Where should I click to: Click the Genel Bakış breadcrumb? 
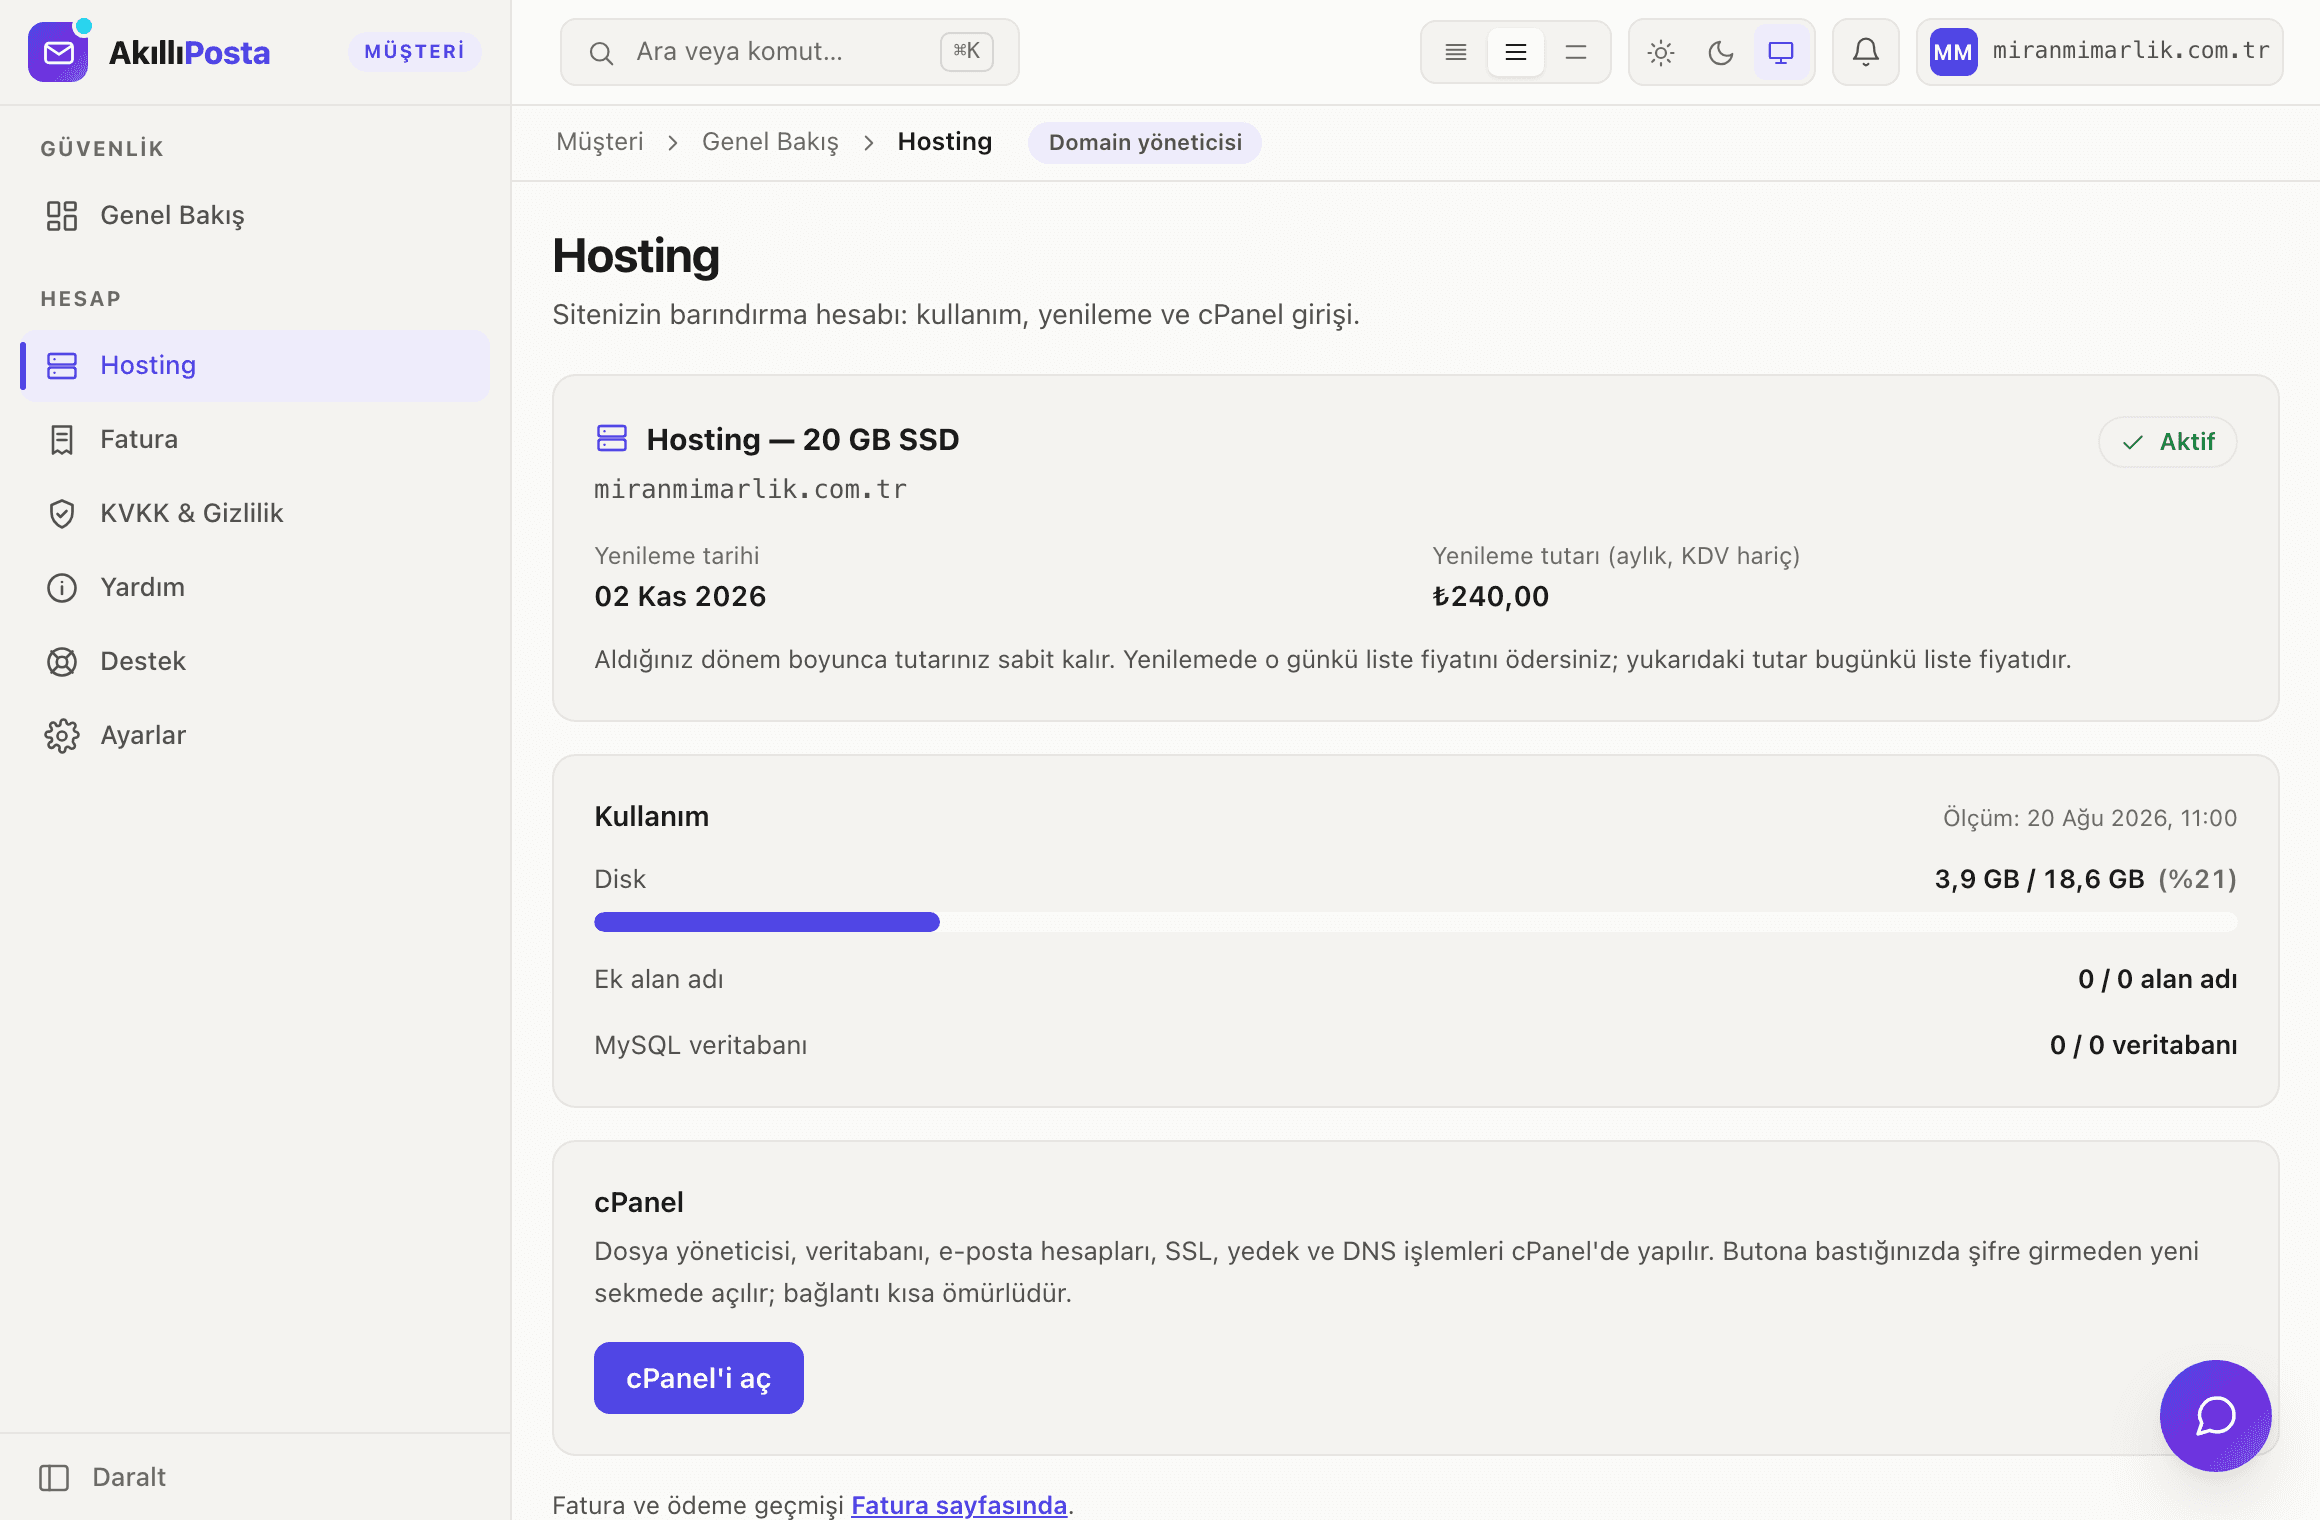tap(770, 142)
